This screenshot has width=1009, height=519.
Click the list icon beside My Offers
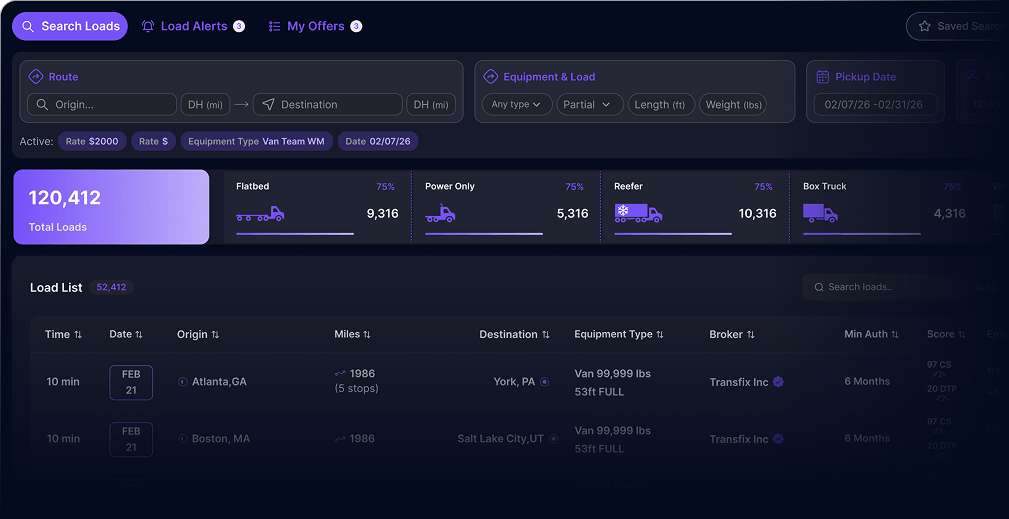pyautogui.click(x=274, y=26)
